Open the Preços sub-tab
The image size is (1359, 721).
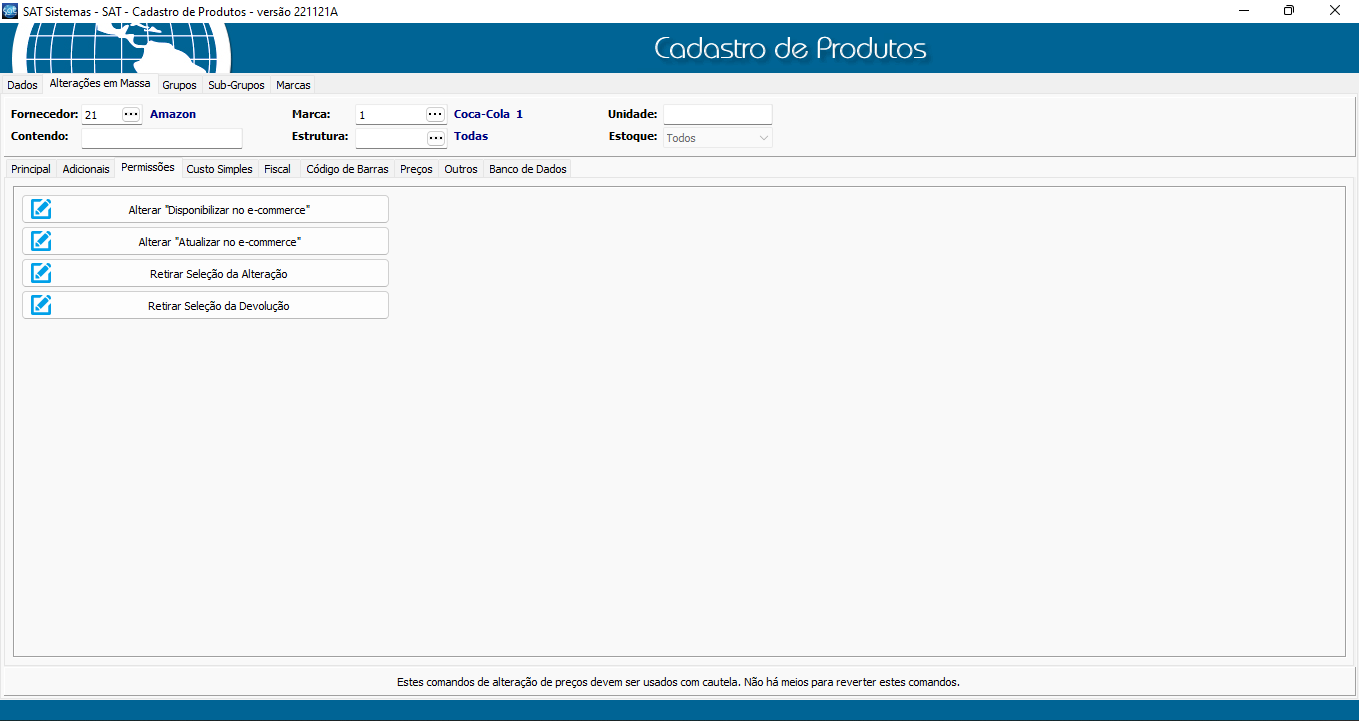pos(416,169)
